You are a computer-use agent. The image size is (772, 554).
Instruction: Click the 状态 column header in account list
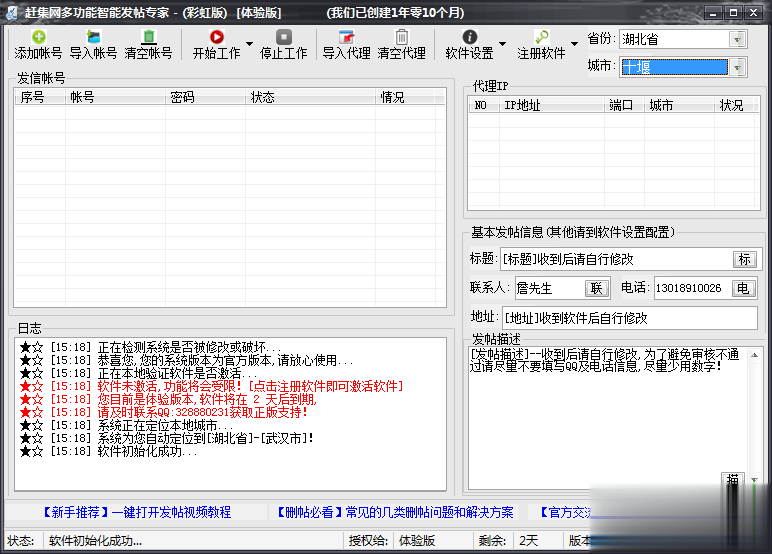(263, 97)
